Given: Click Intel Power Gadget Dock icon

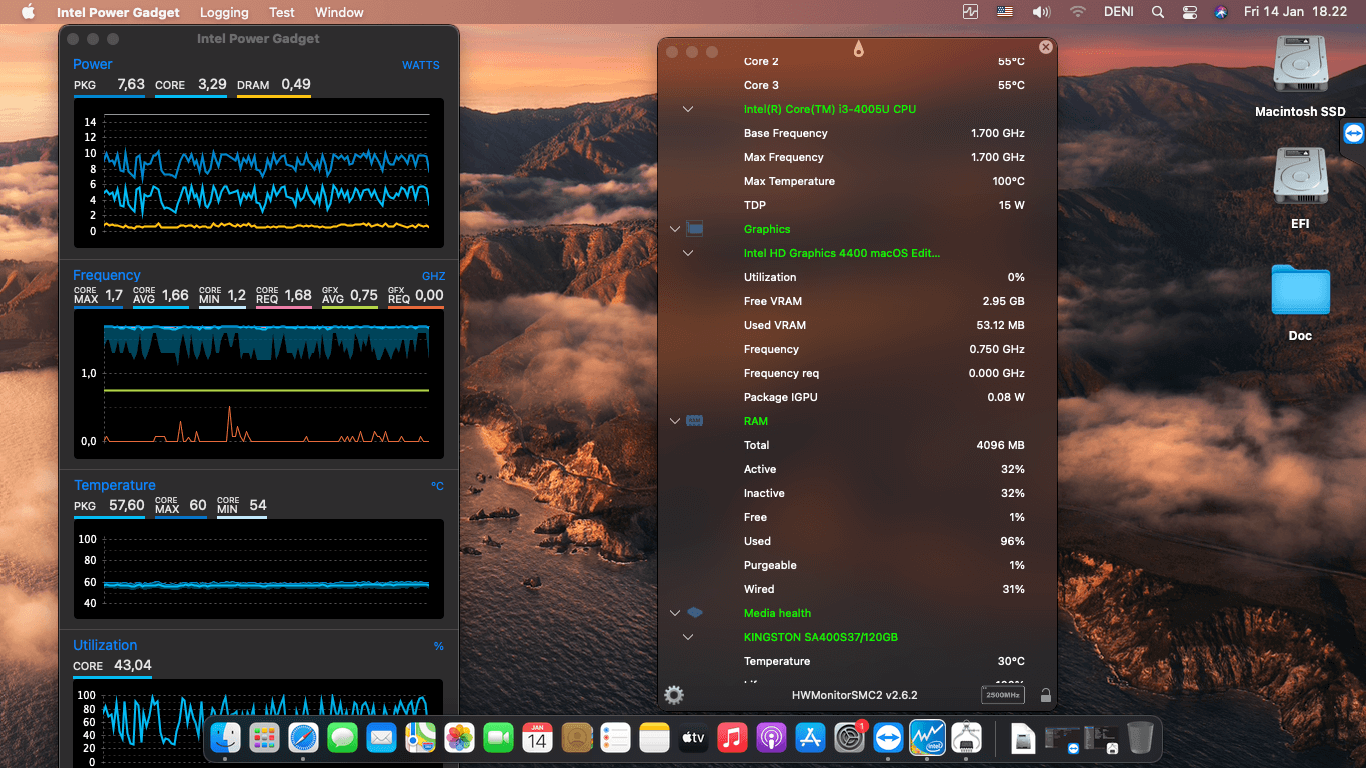Looking at the screenshot, I should click(x=927, y=738).
